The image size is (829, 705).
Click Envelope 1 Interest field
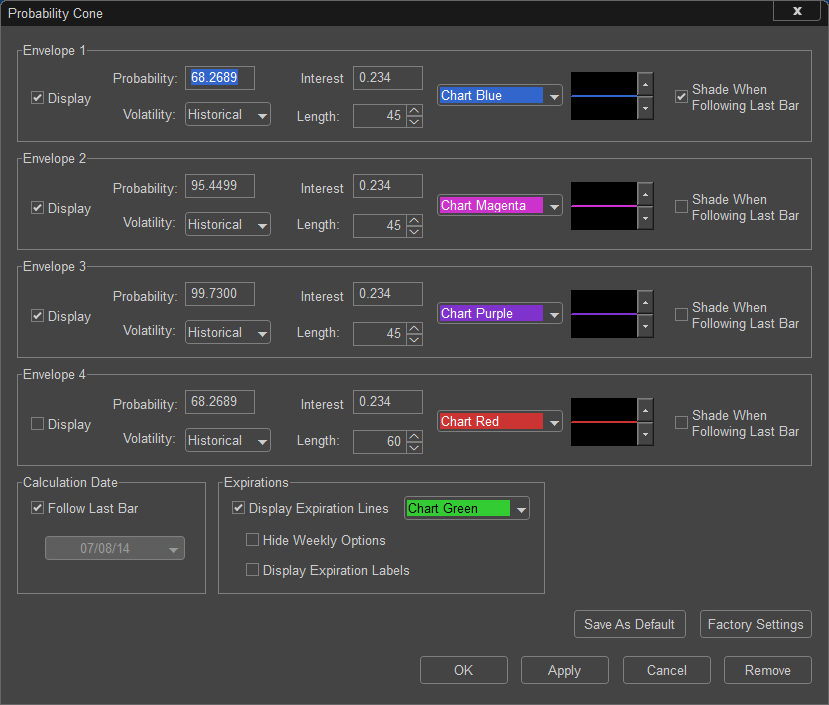point(388,78)
